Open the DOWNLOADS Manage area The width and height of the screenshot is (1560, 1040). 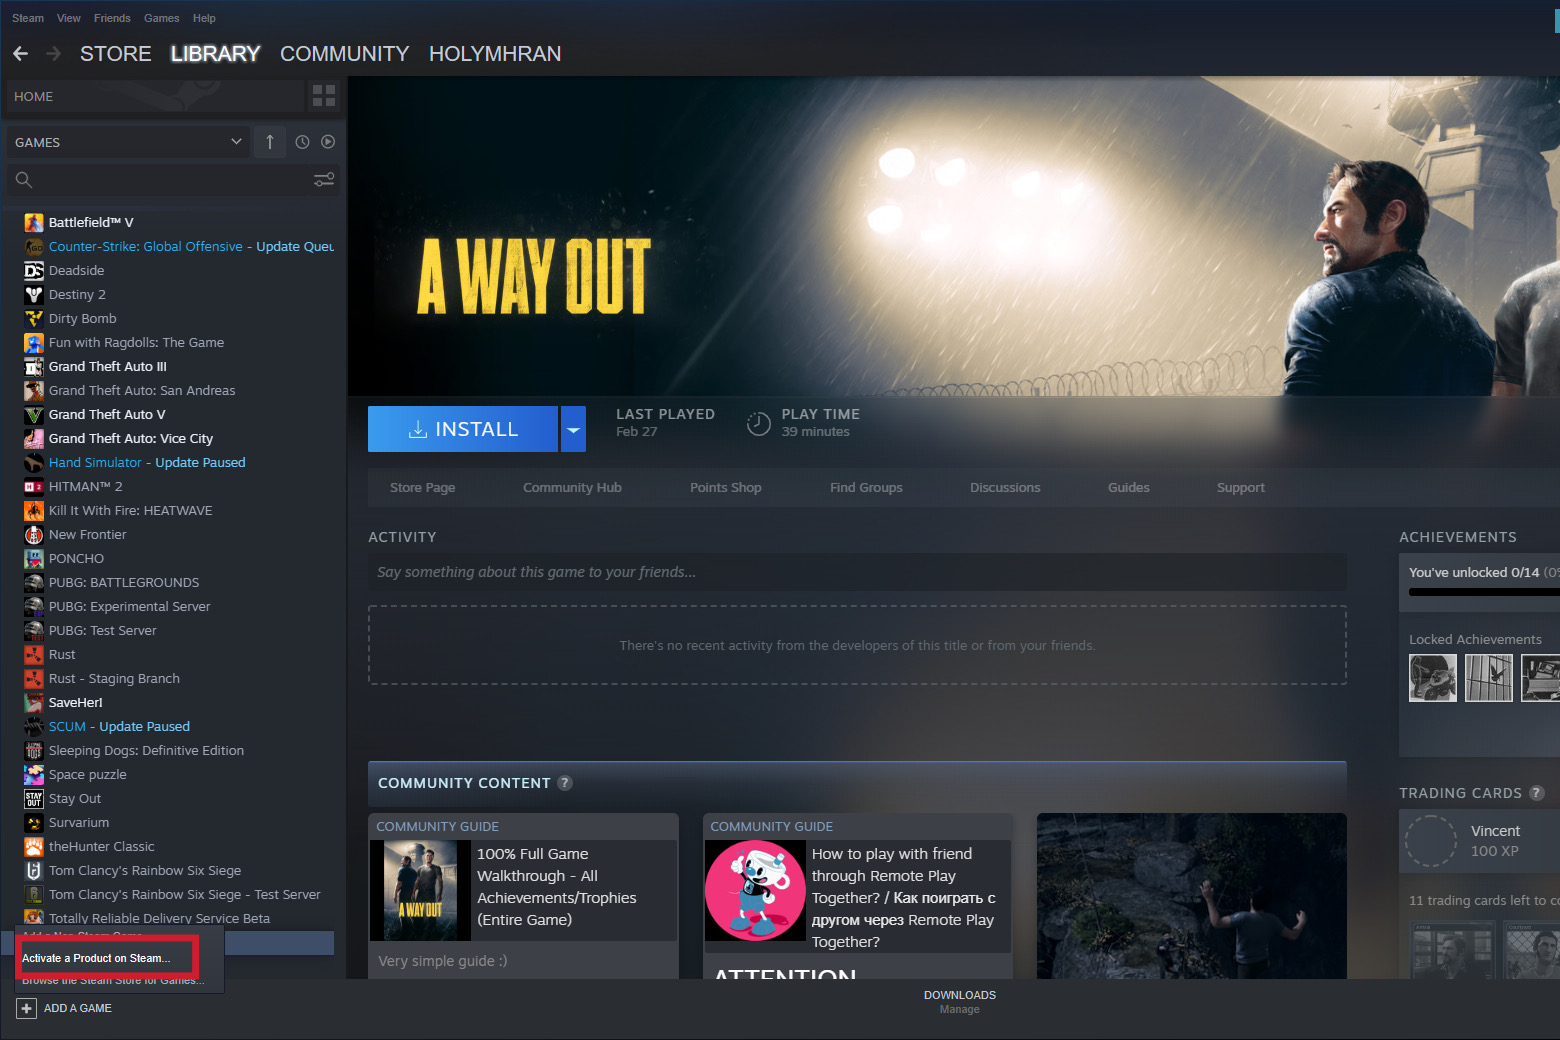pyautogui.click(x=960, y=1002)
